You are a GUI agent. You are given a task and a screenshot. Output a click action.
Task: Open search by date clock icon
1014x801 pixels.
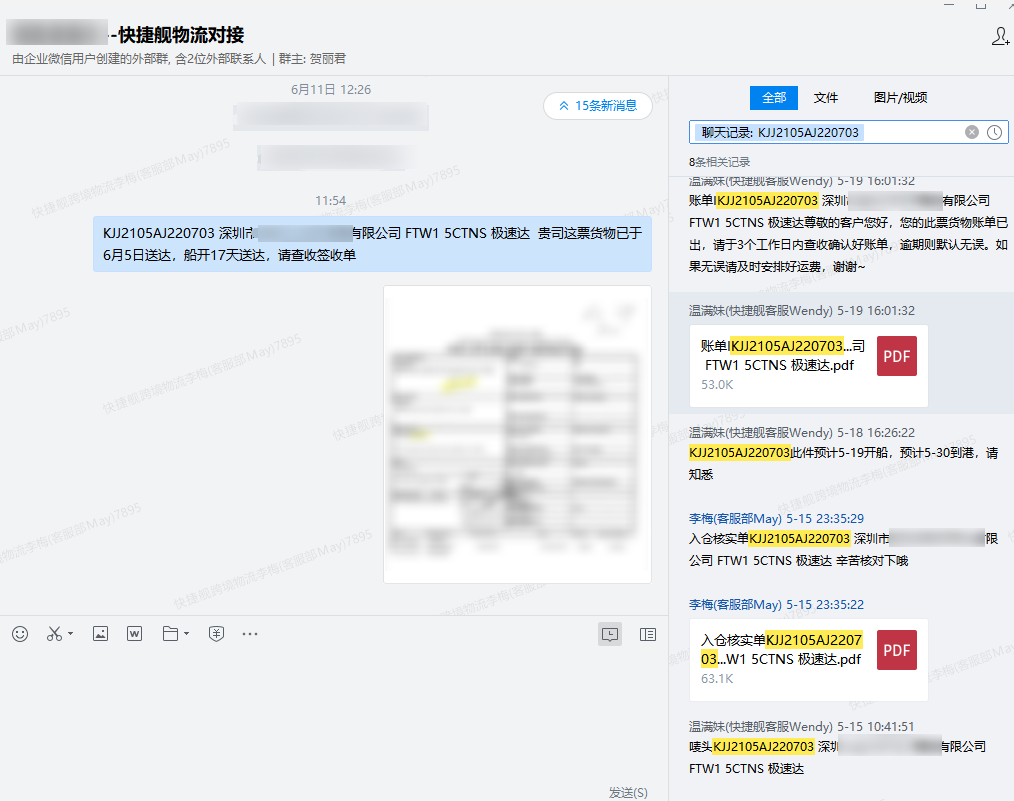[995, 132]
